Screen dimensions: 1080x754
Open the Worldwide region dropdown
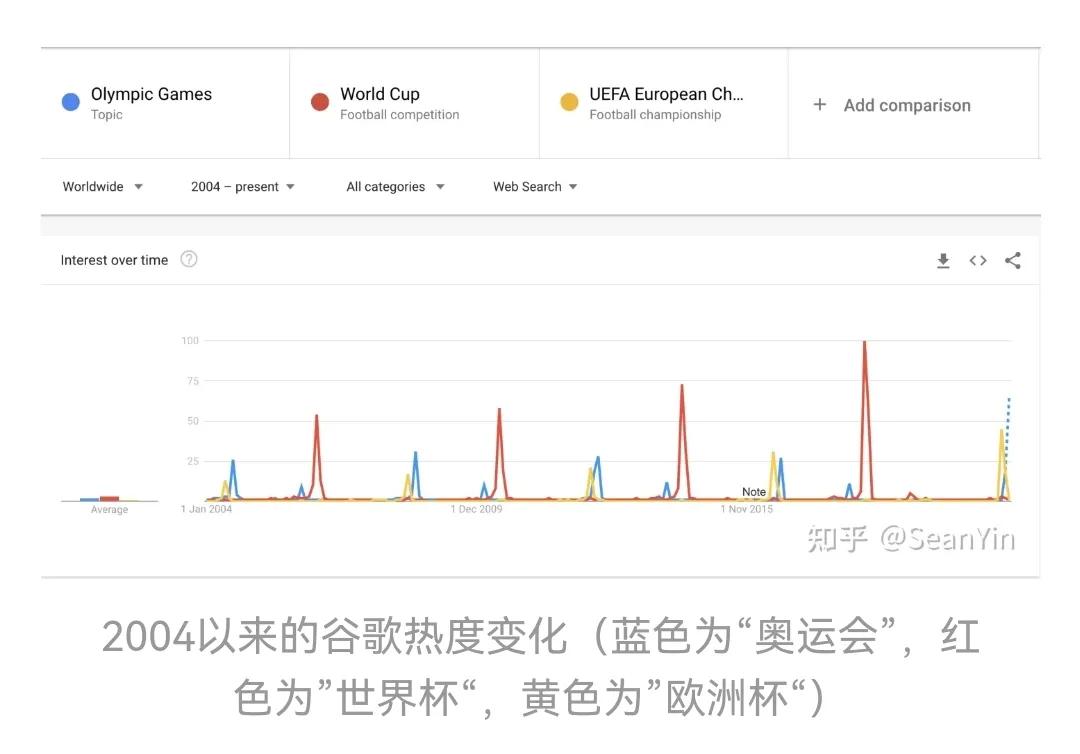pyautogui.click(x=100, y=186)
